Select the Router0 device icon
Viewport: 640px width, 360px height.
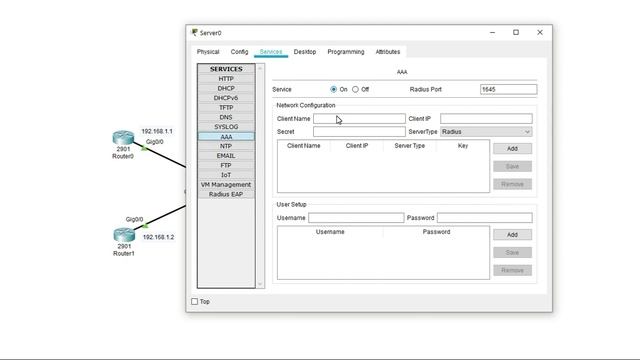[123, 138]
